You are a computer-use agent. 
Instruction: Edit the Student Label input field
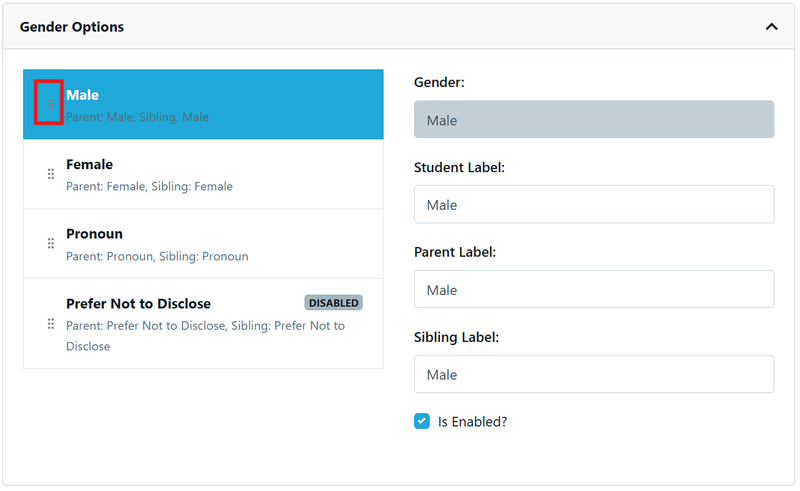(594, 204)
